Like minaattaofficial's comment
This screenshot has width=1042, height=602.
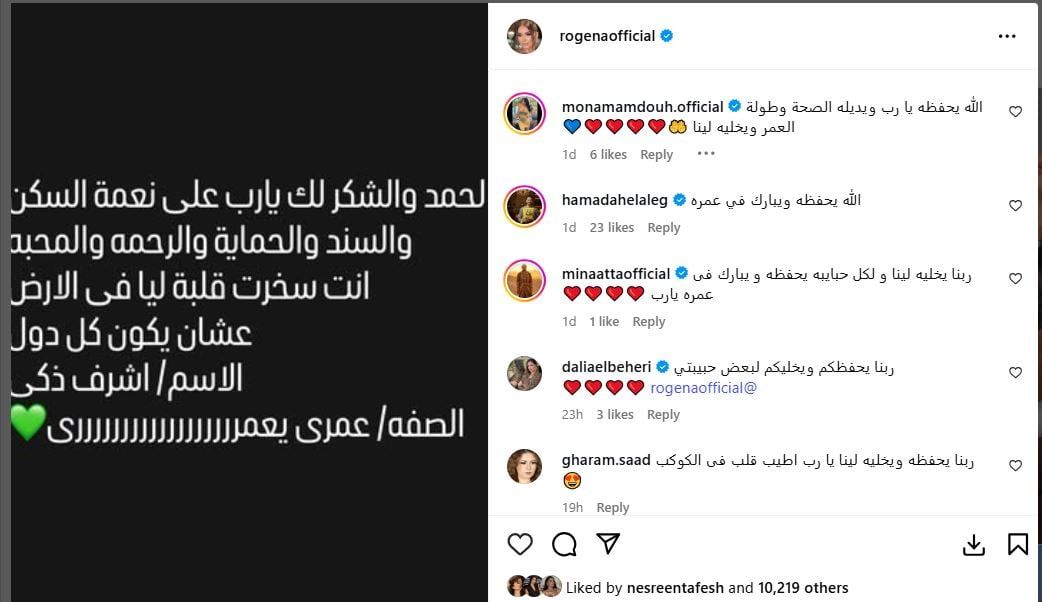tap(1015, 279)
